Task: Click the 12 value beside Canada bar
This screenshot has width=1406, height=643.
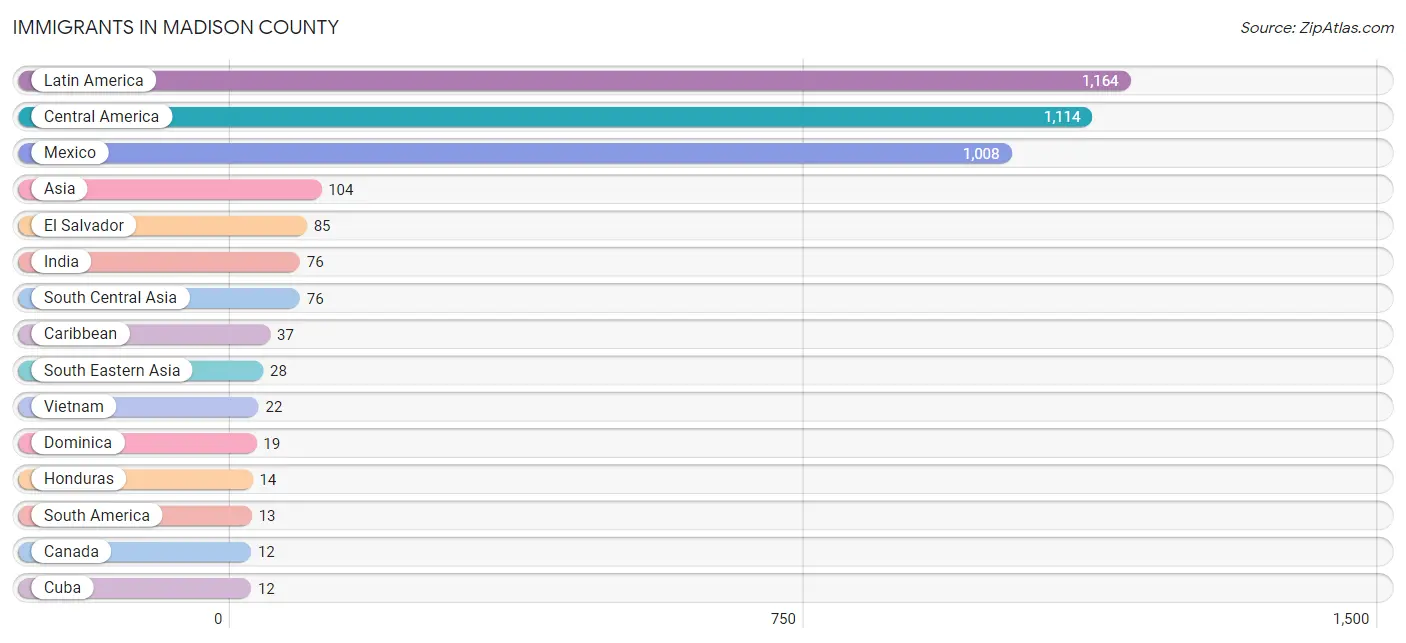Action: (x=266, y=552)
